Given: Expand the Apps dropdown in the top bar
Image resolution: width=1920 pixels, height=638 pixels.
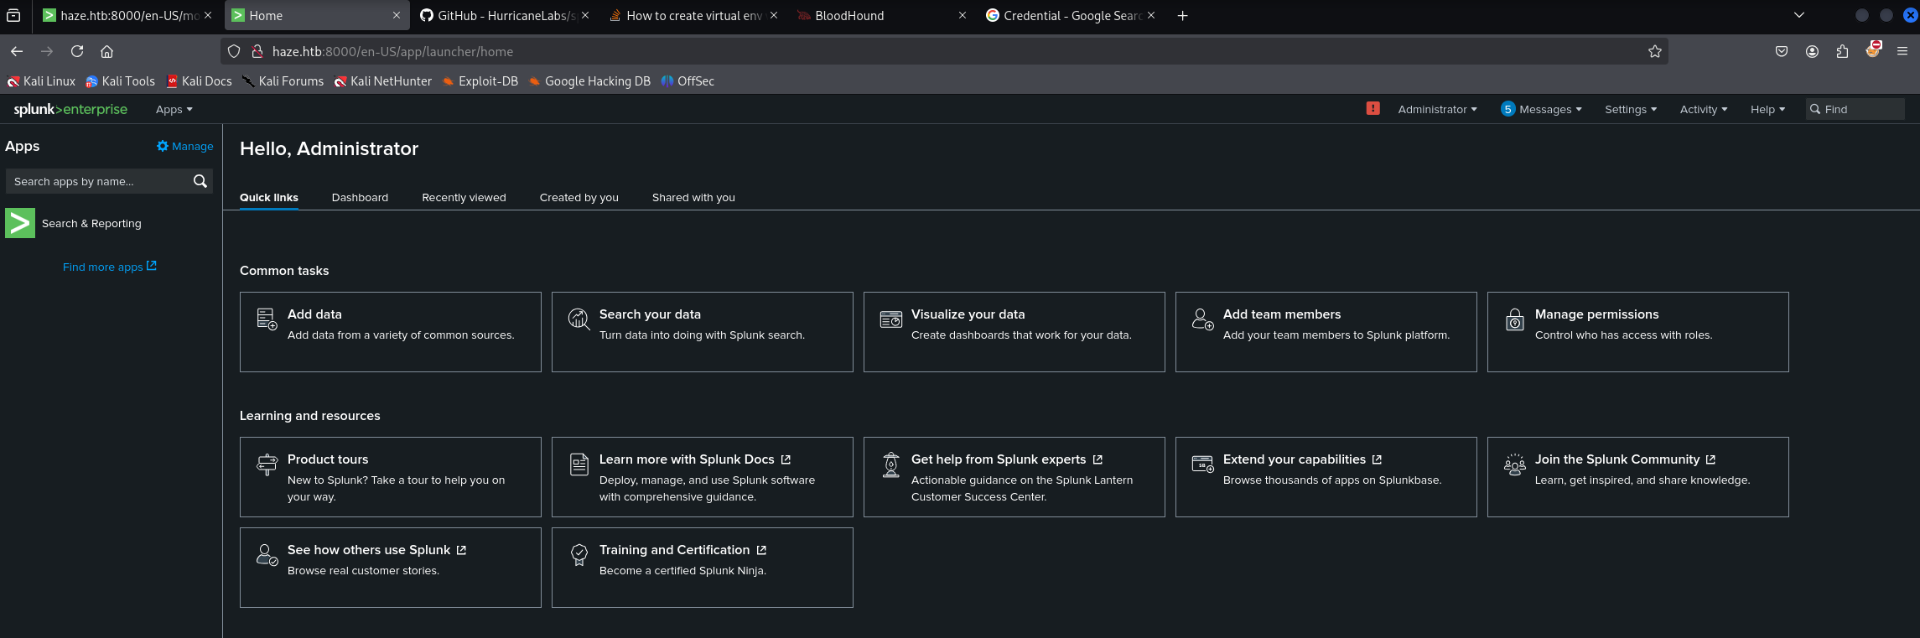Looking at the screenshot, I should (174, 109).
